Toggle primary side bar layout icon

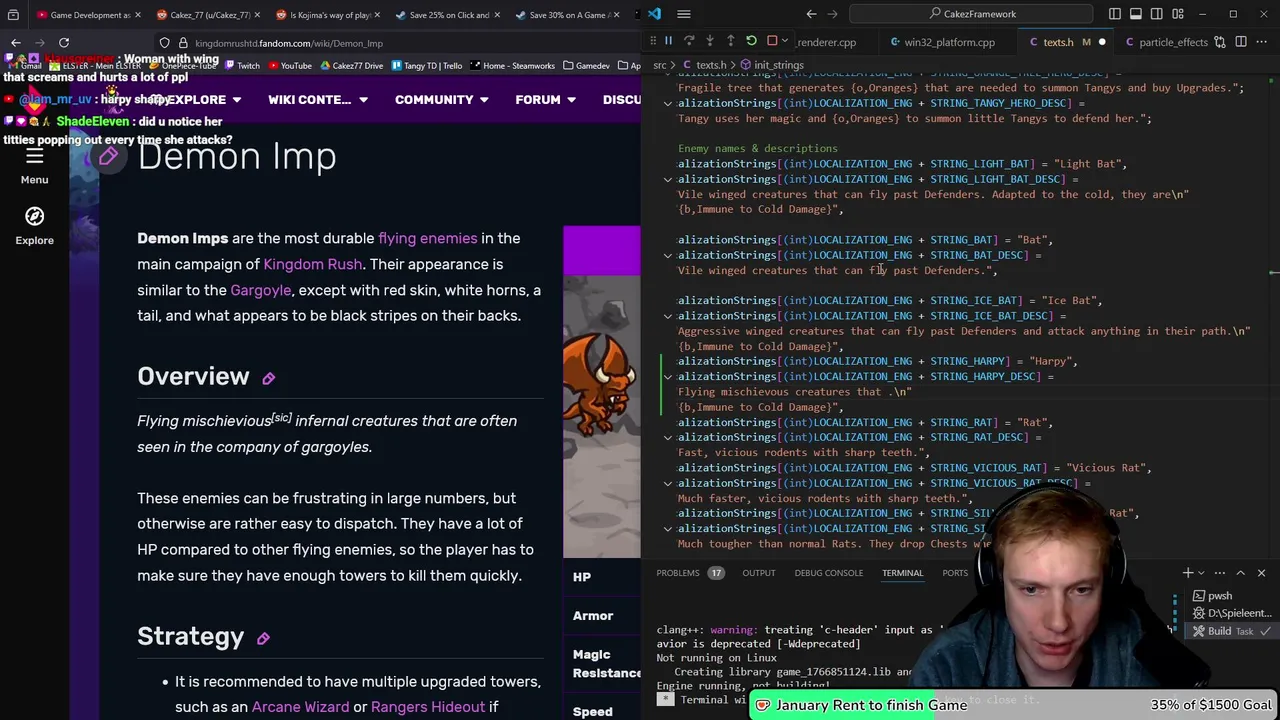[1115, 14]
